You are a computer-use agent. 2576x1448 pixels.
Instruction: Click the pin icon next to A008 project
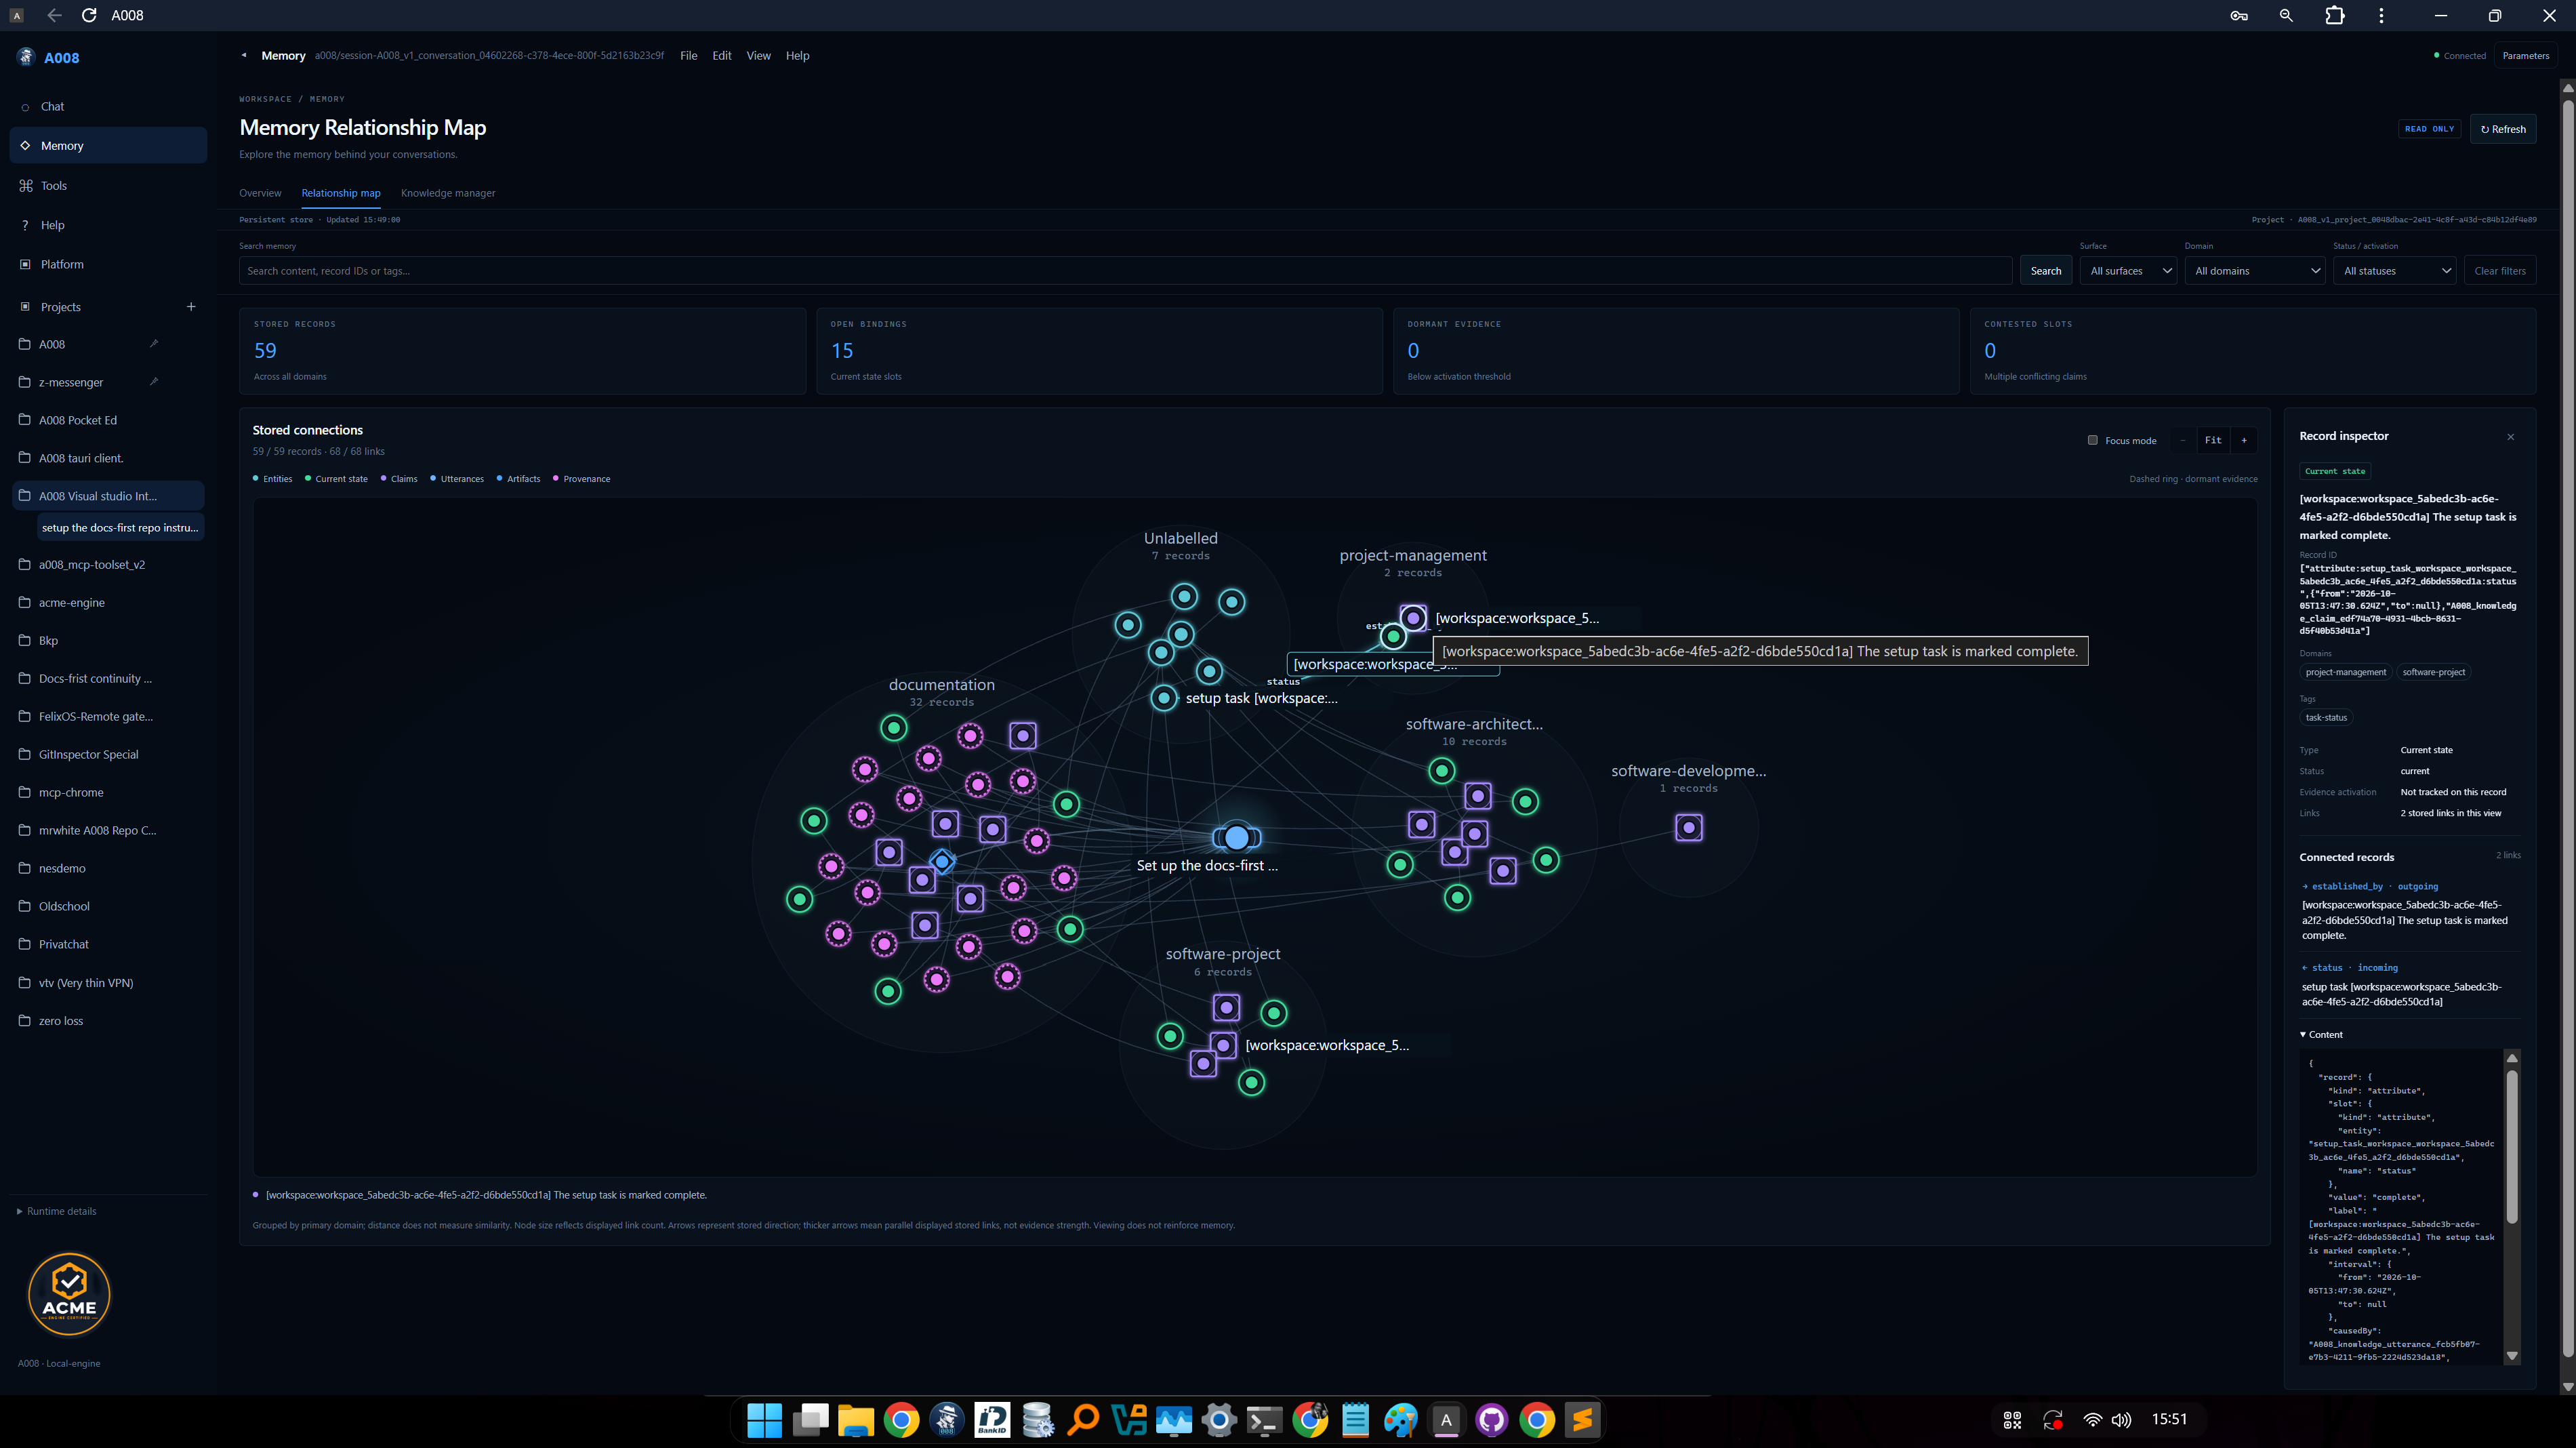pos(154,343)
